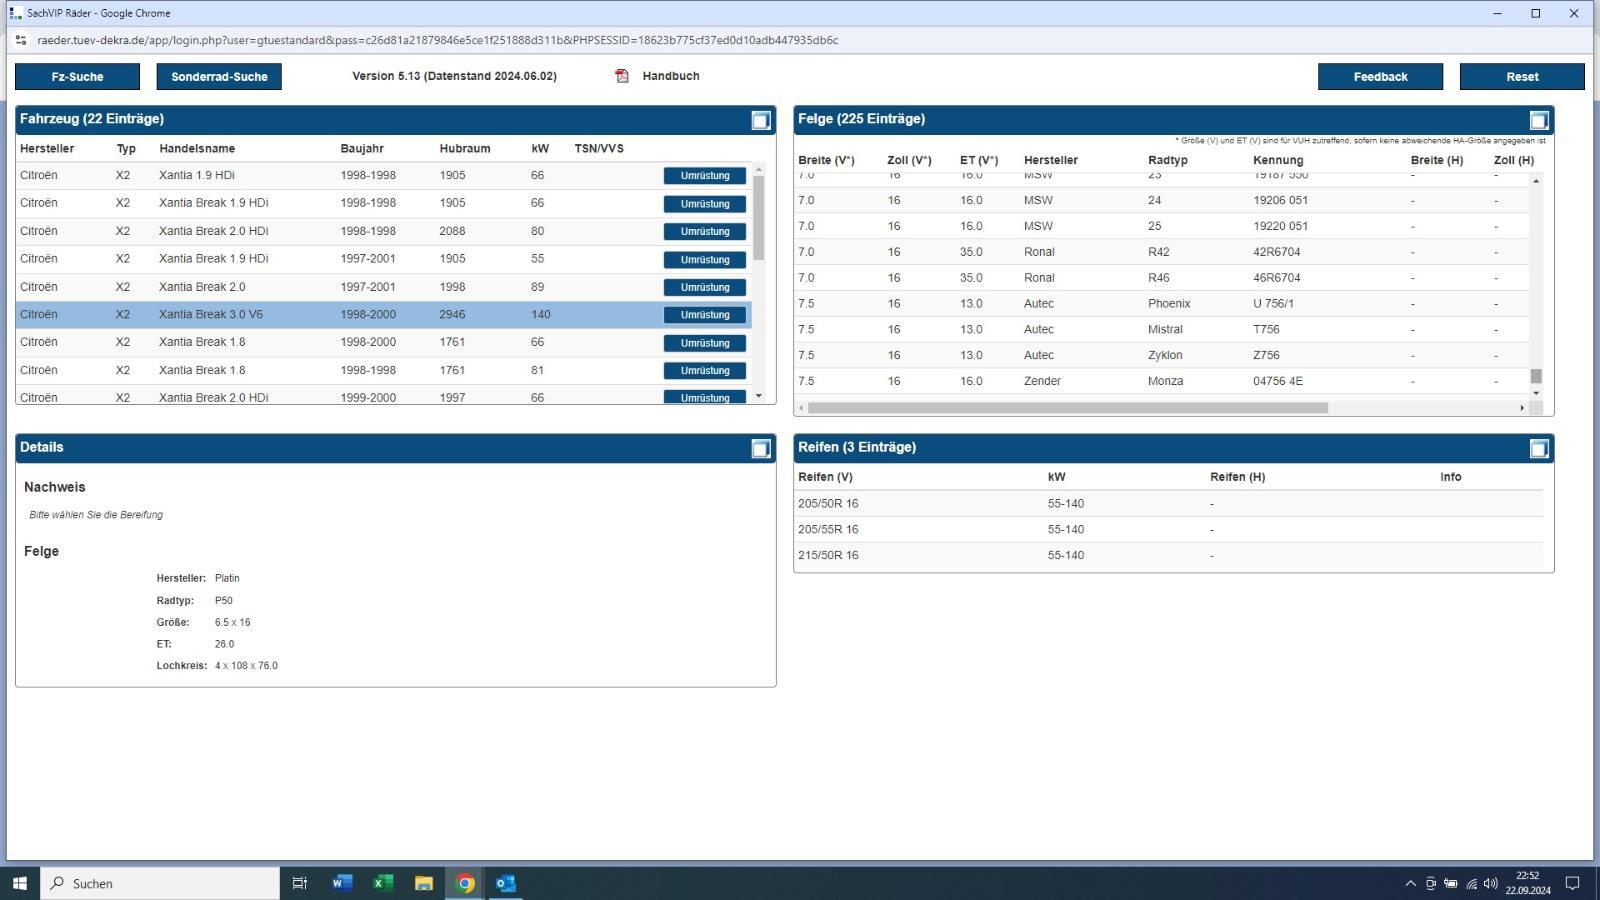Click Umrüstung for Xantia 1.9 HDi

[x=705, y=176]
